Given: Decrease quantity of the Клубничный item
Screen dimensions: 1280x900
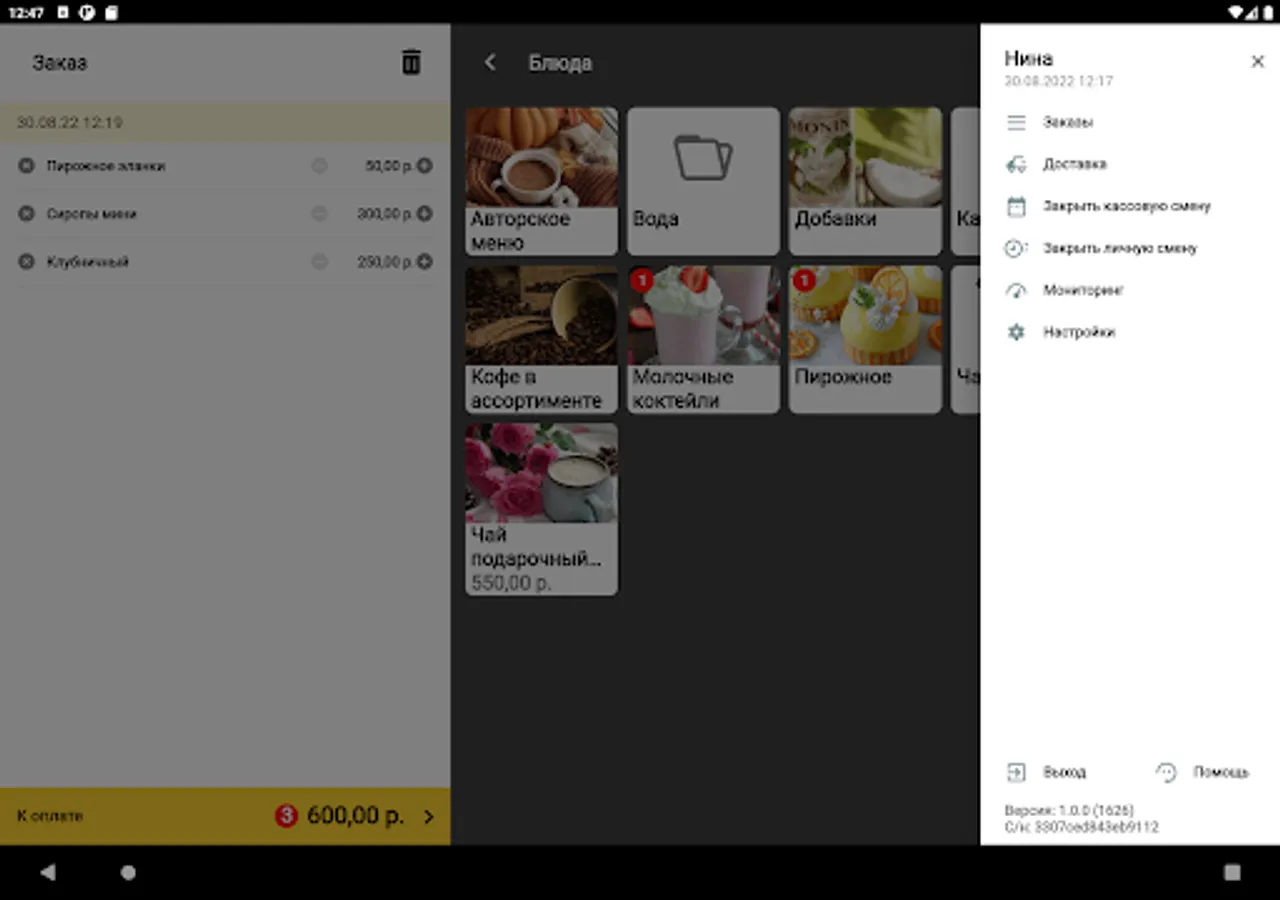Looking at the screenshot, I should click(x=319, y=262).
